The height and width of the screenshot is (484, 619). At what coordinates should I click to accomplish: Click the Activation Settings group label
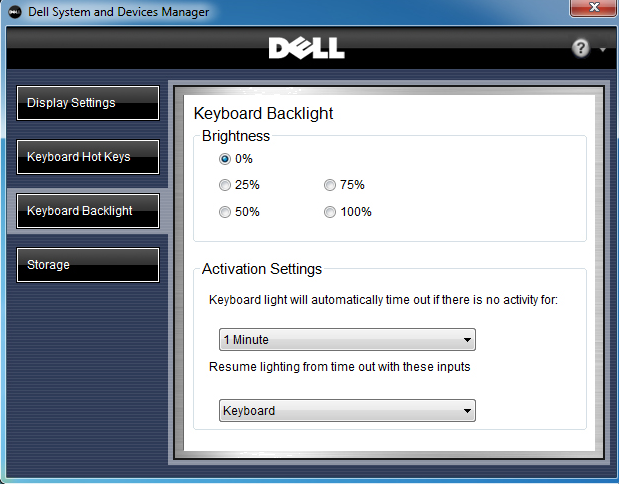tap(262, 269)
